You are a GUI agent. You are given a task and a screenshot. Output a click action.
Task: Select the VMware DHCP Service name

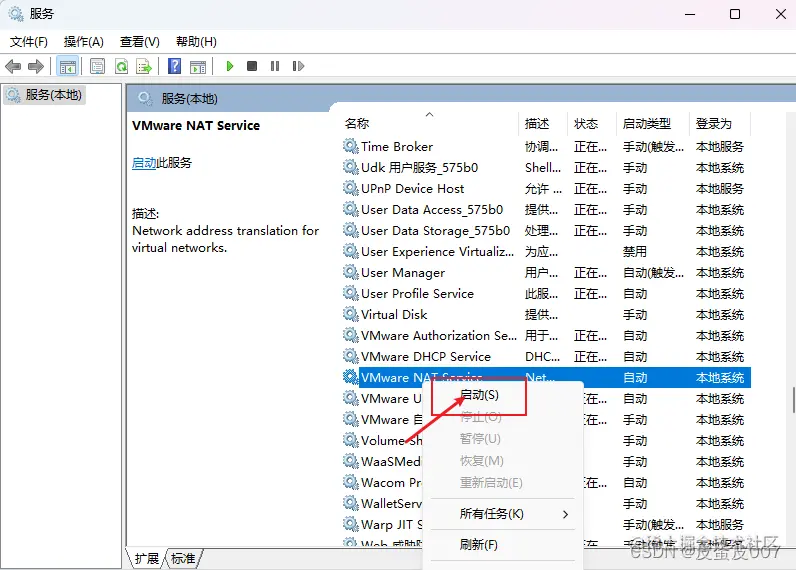426,357
